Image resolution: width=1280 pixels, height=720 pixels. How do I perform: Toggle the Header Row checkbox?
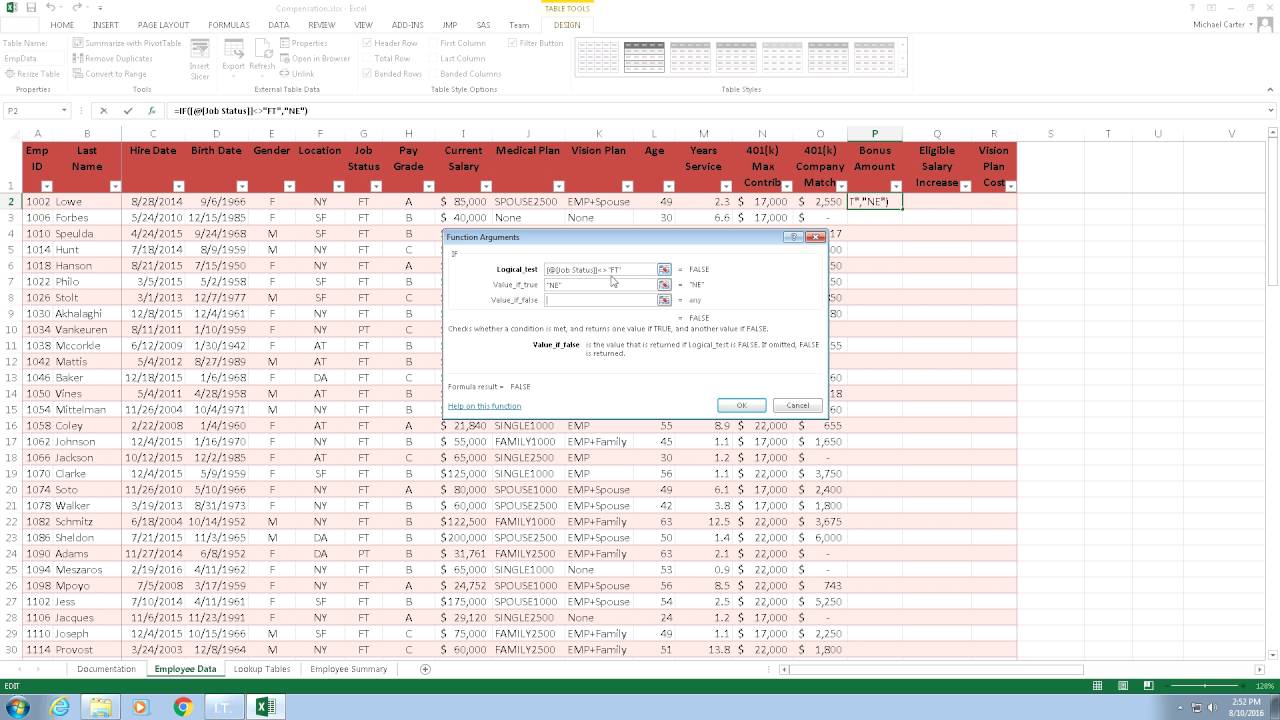click(x=368, y=43)
